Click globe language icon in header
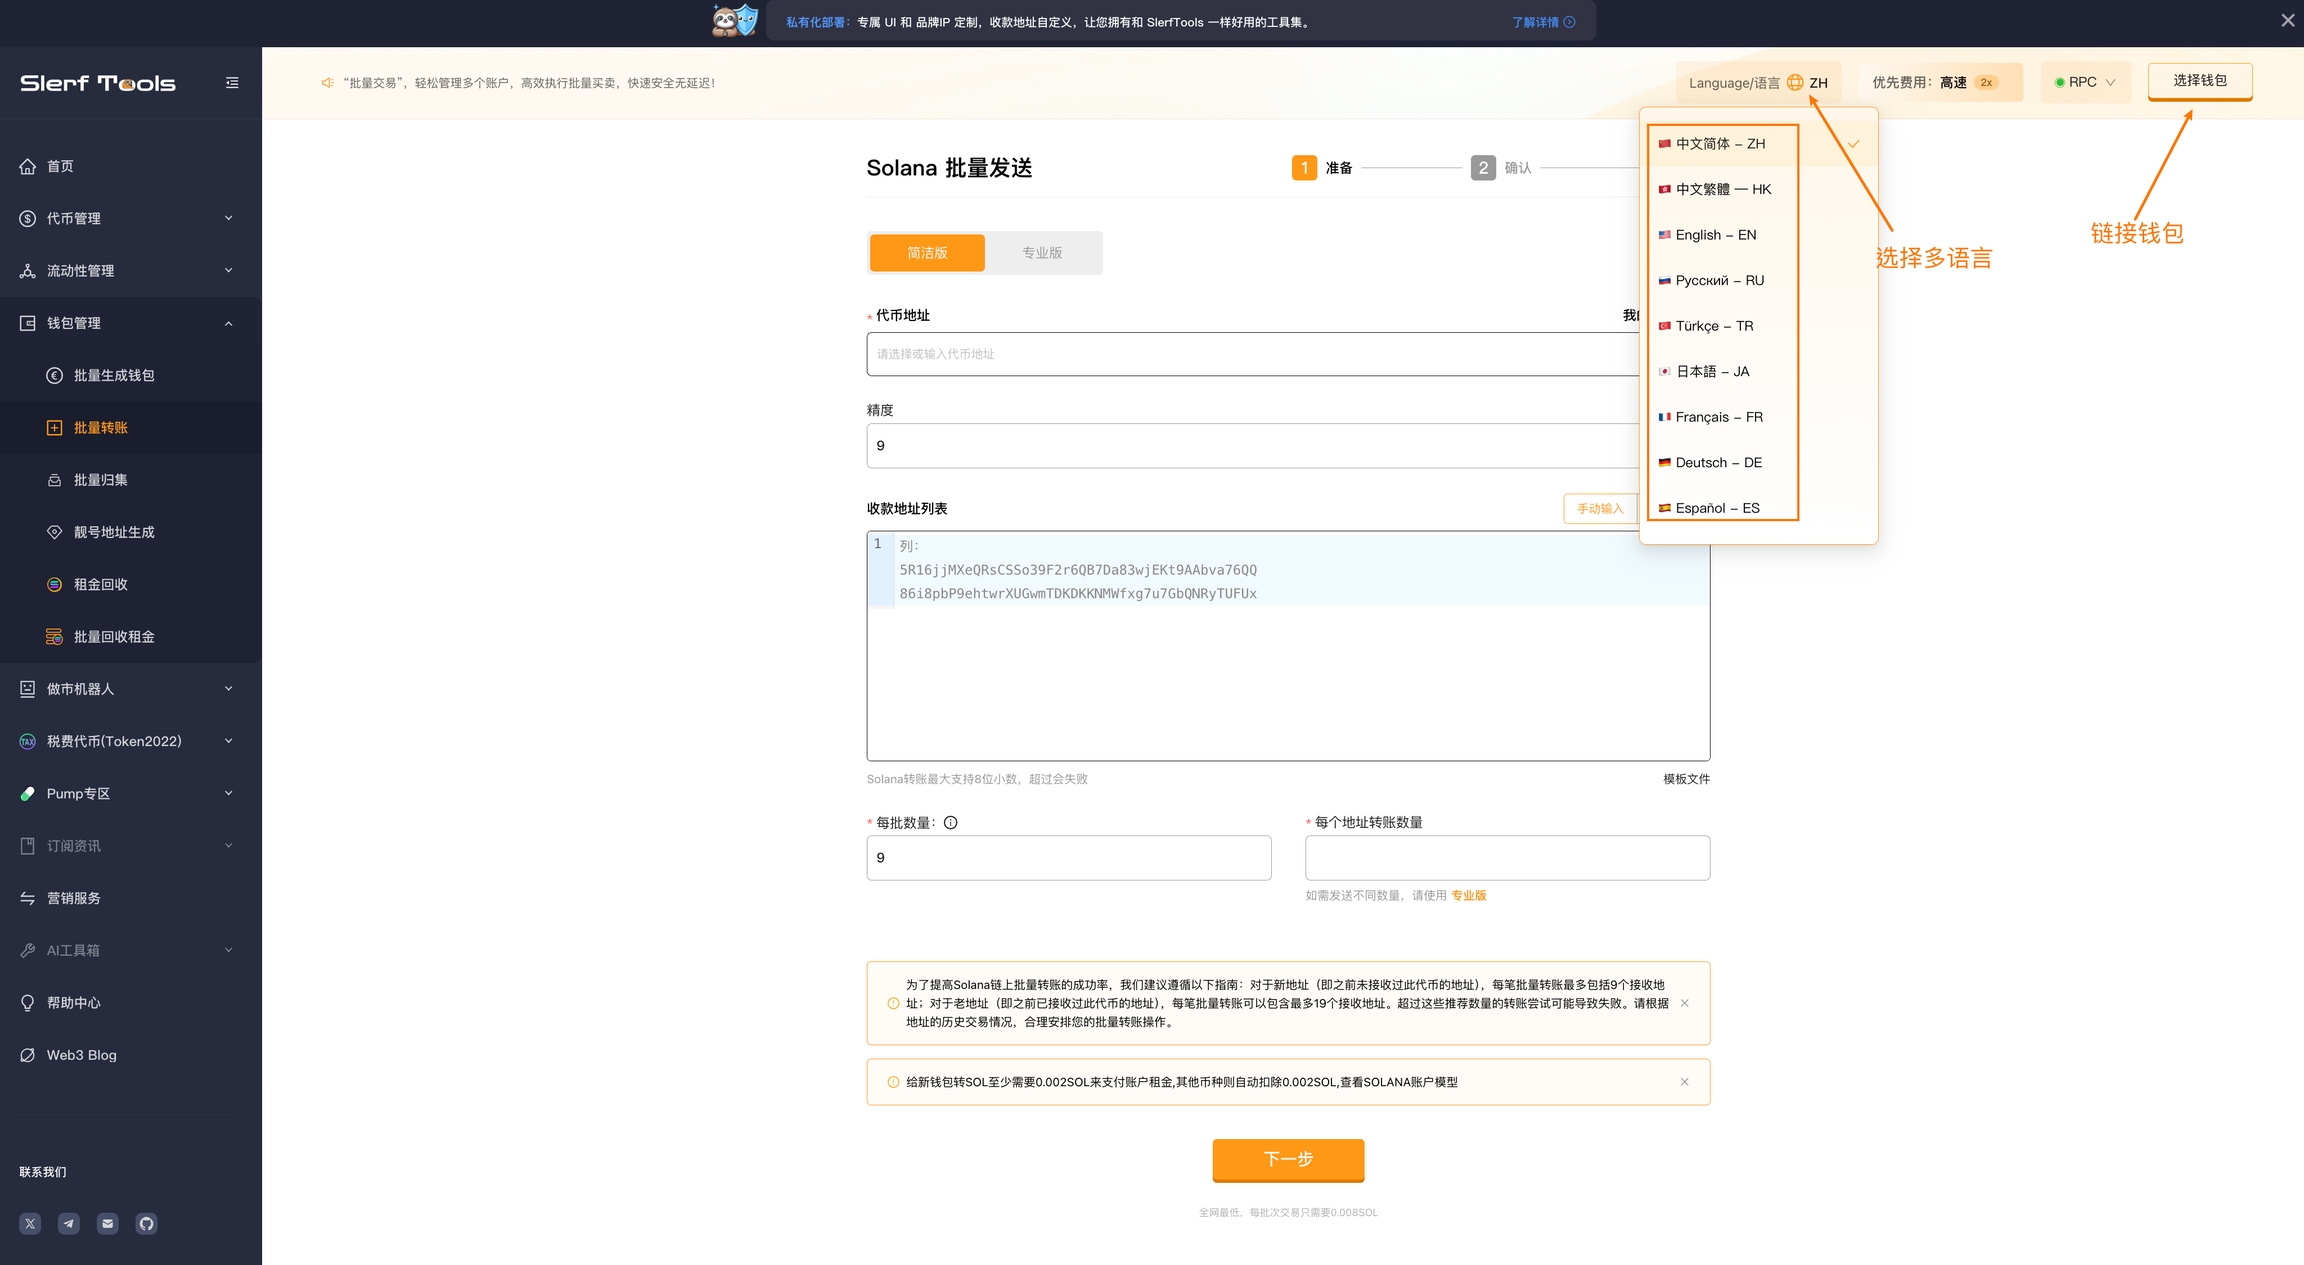 [1795, 83]
